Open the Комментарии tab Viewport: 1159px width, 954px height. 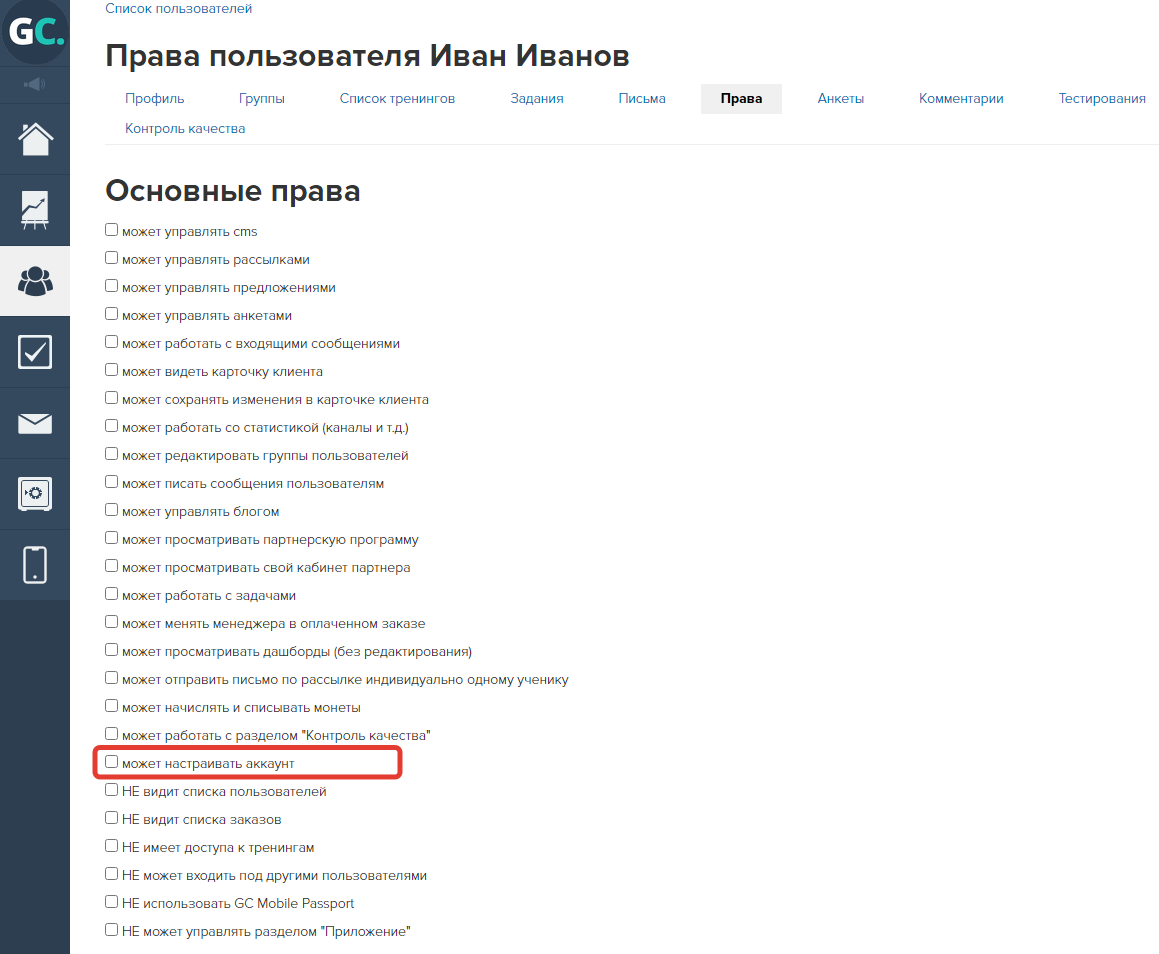click(x=961, y=98)
